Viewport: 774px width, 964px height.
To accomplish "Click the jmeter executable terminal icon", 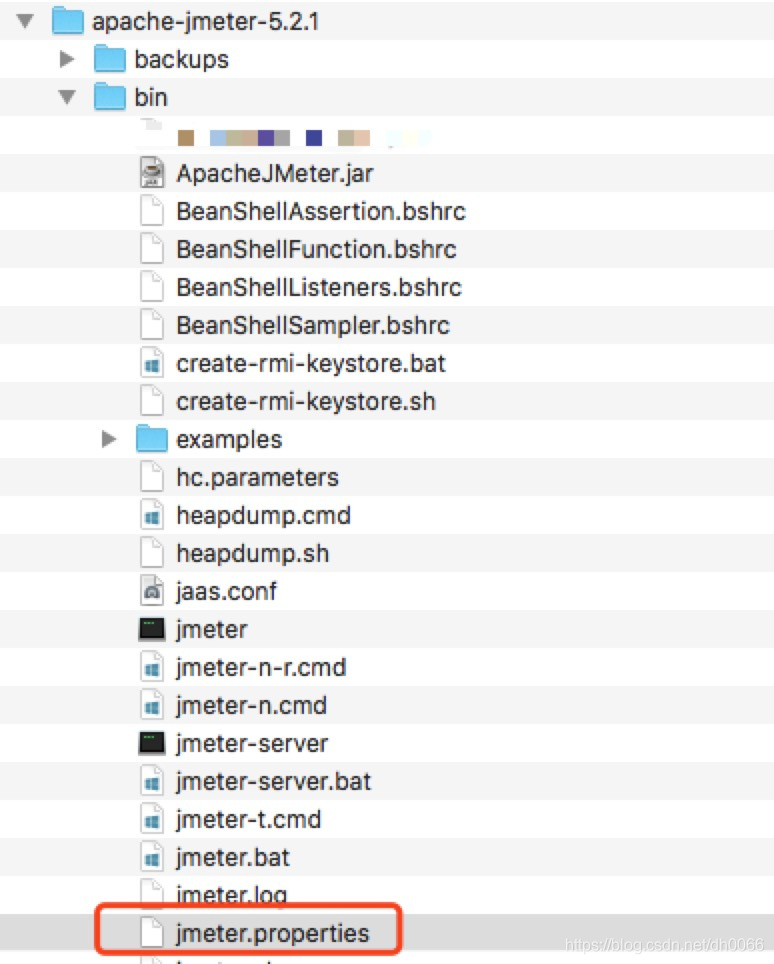I will tap(152, 630).
